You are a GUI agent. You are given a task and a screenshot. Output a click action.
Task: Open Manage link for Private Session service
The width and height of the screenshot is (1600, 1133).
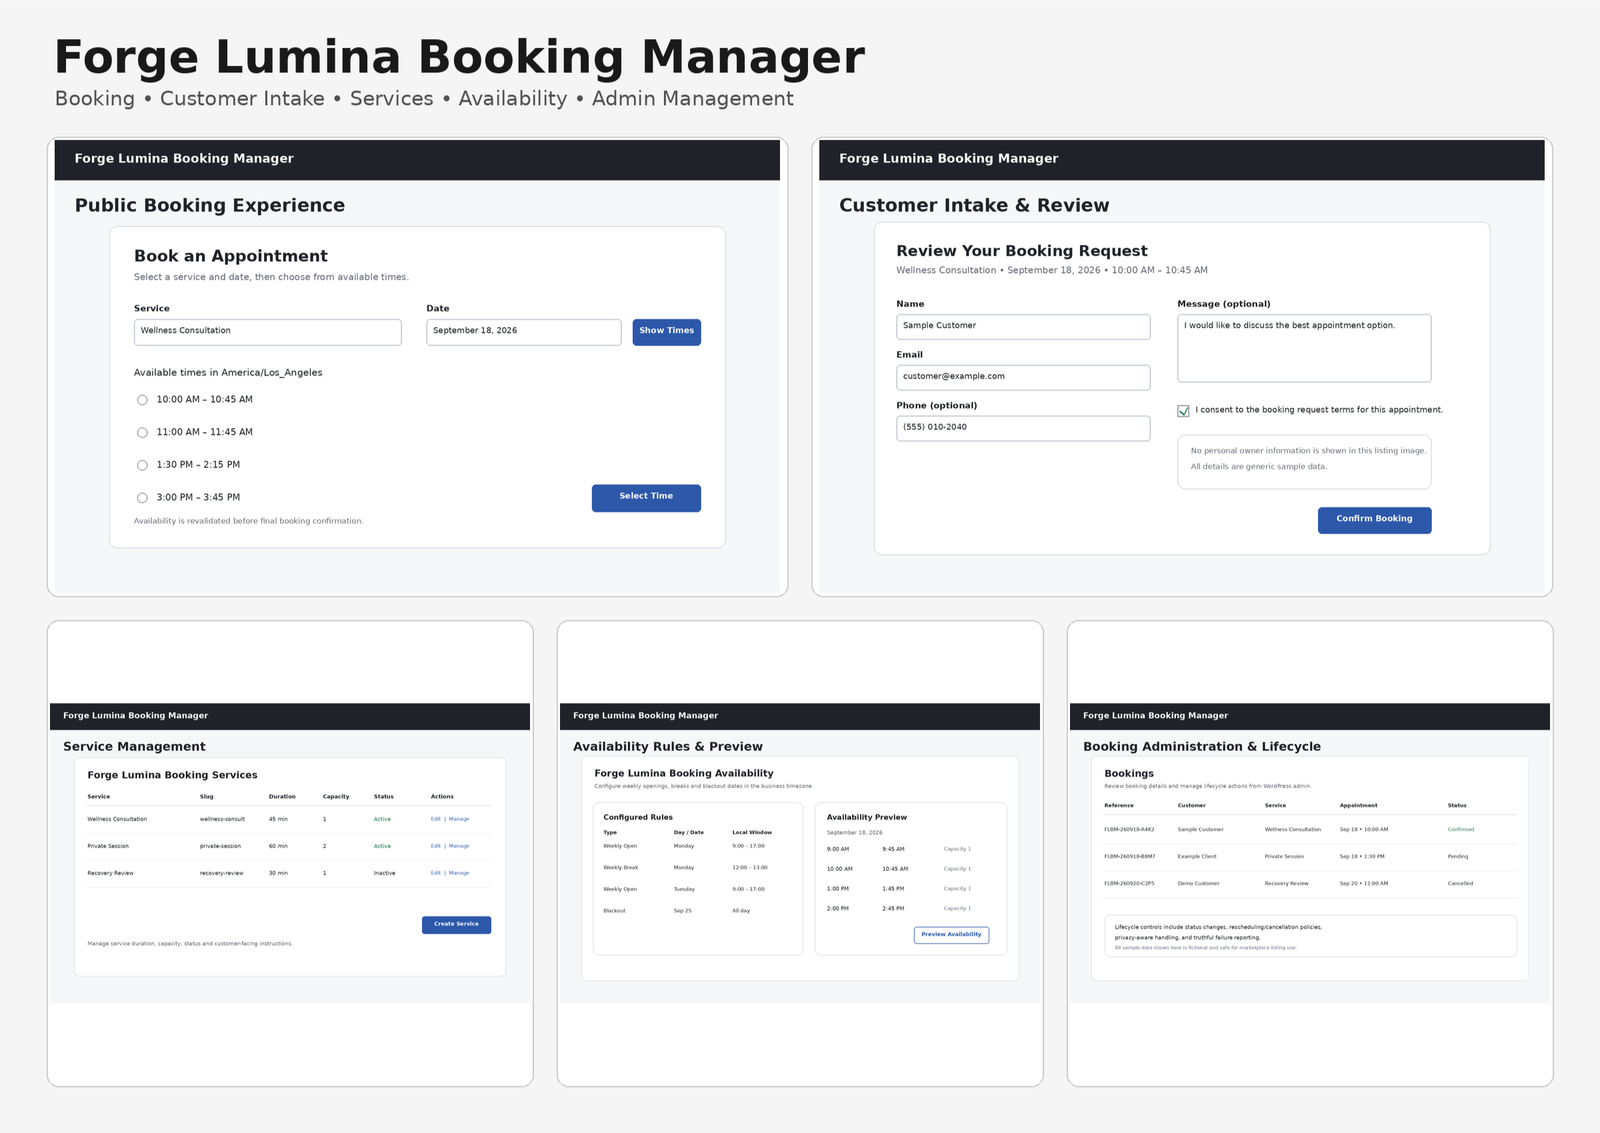click(459, 846)
